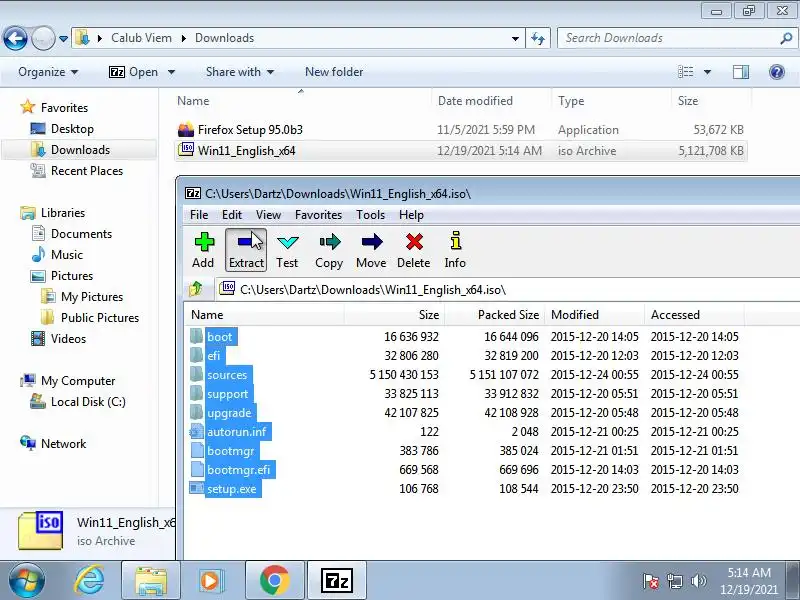Click the green Add plus icon
This screenshot has height=600, width=800.
click(x=204, y=242)
